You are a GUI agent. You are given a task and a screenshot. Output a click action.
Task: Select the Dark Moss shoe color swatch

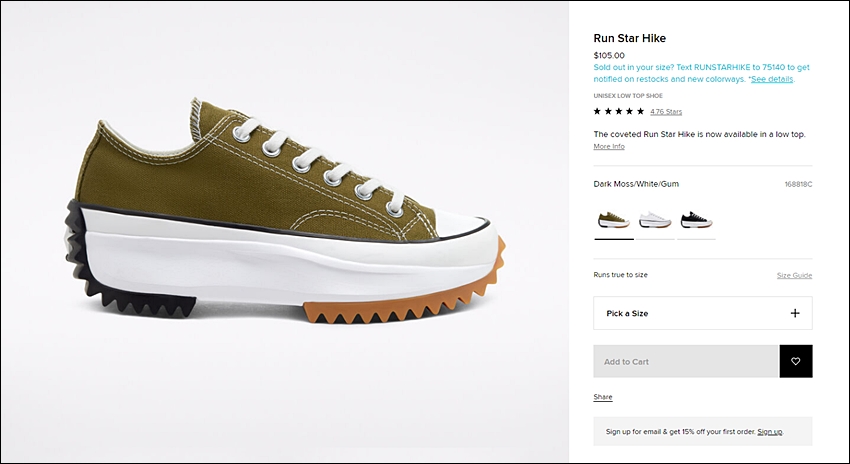coord(614,220)
